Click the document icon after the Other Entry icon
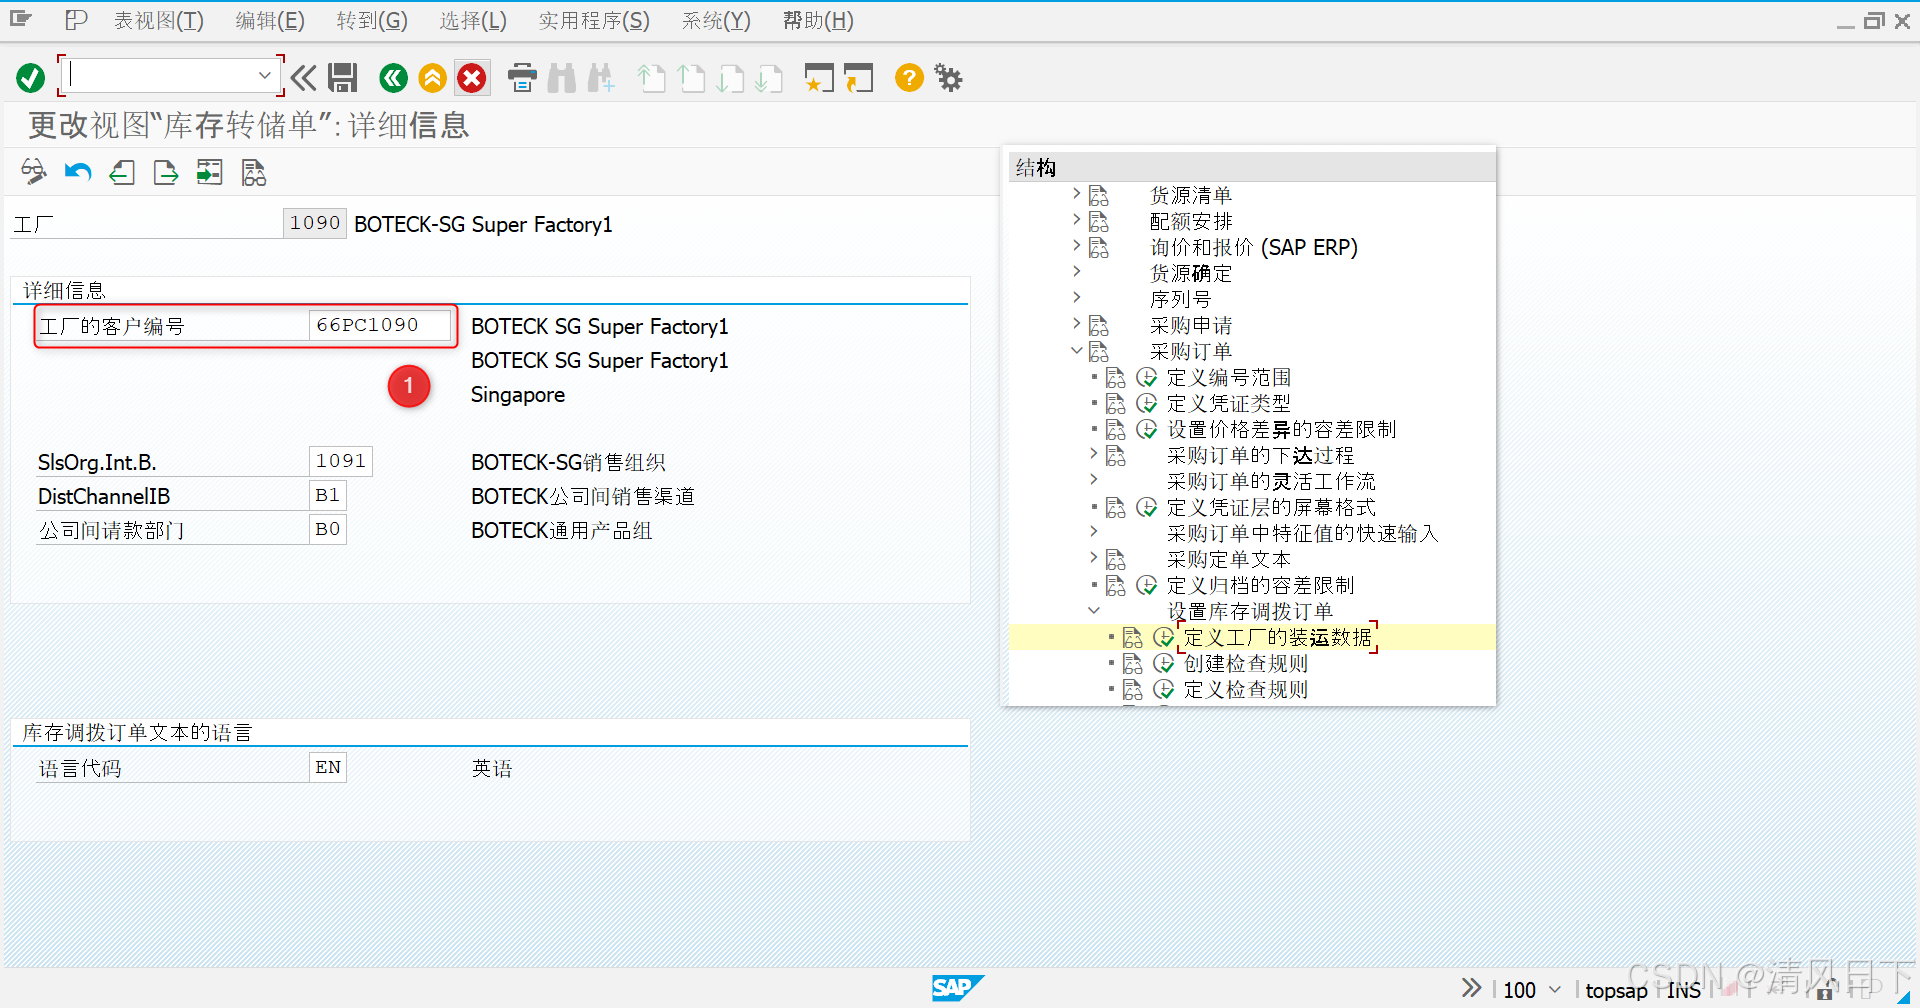The image size is (1920, 1008). (254, 172)
